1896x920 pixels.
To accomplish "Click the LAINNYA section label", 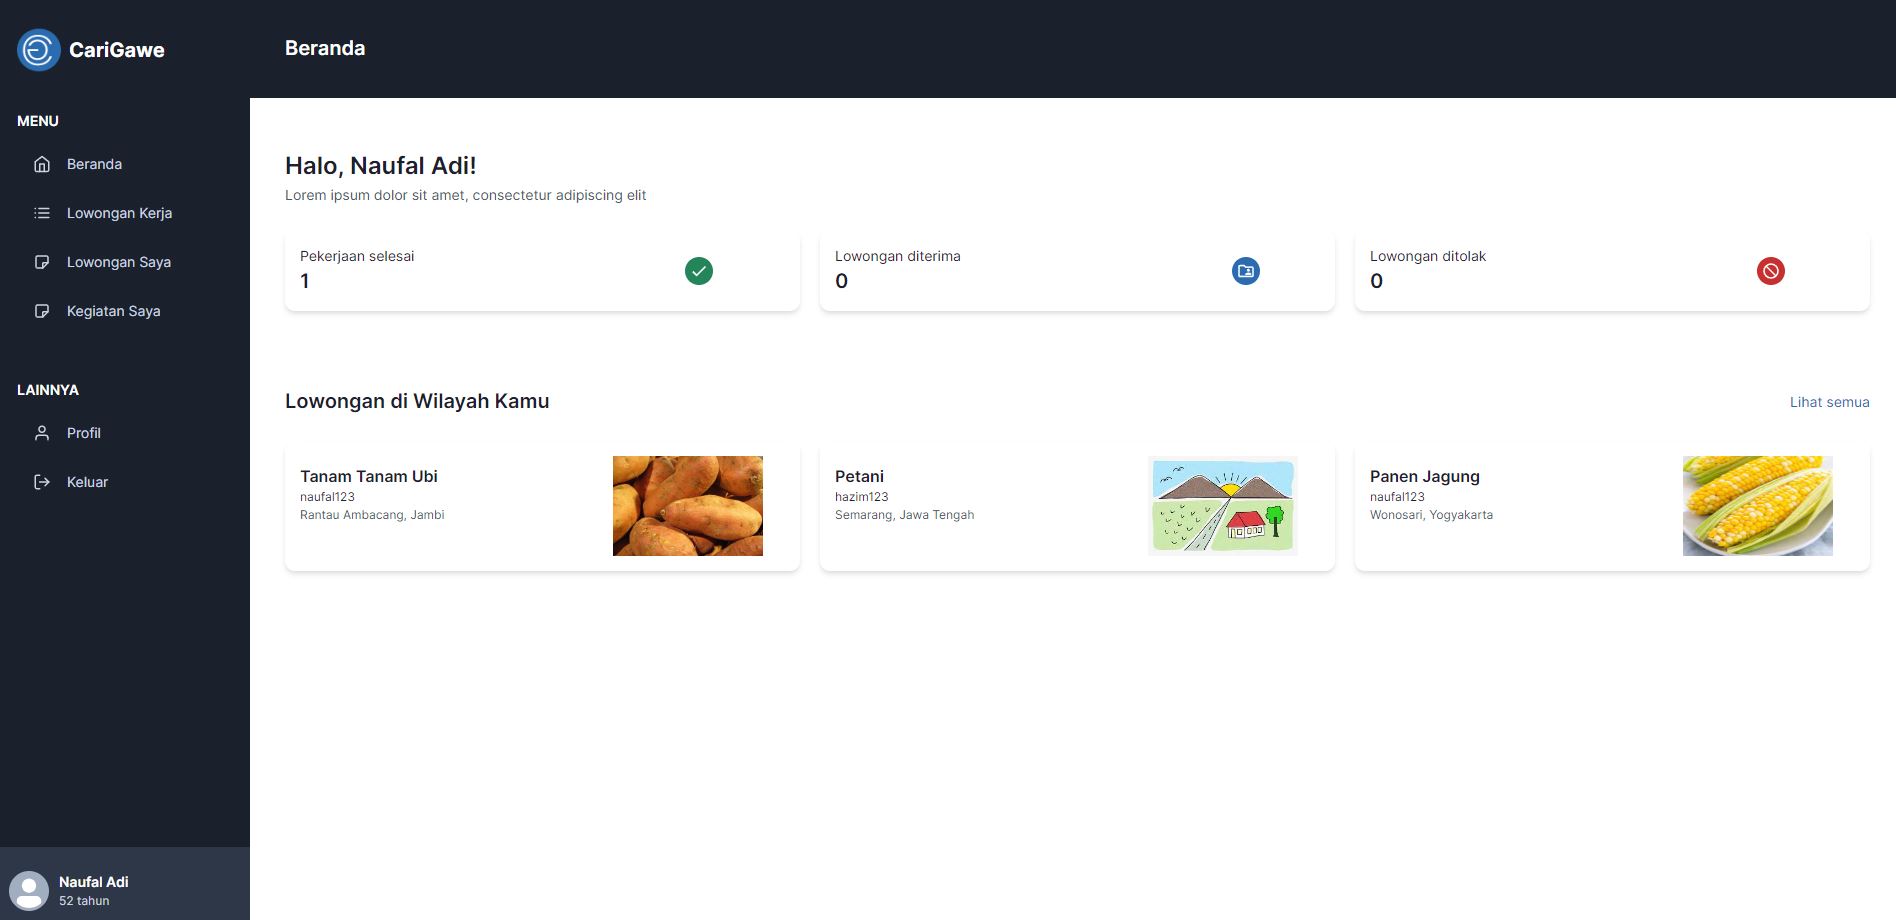I will coord(48,390).
